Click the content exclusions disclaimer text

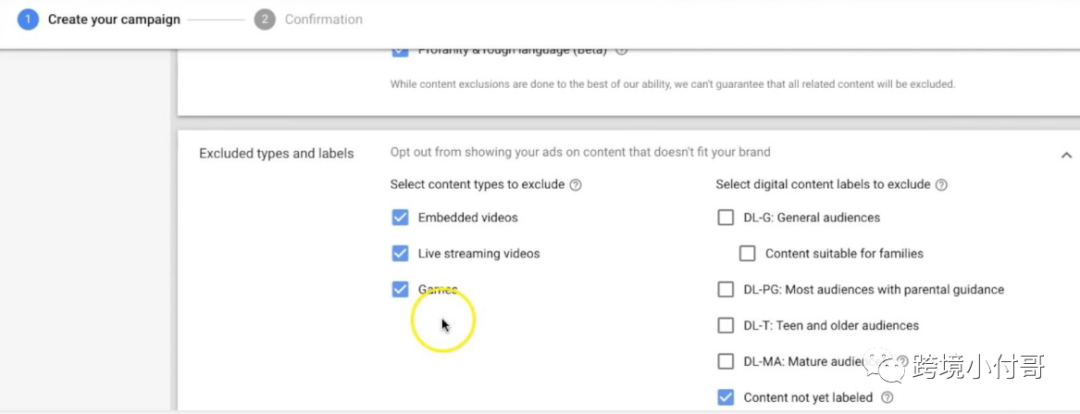click(x=672, y=85)
